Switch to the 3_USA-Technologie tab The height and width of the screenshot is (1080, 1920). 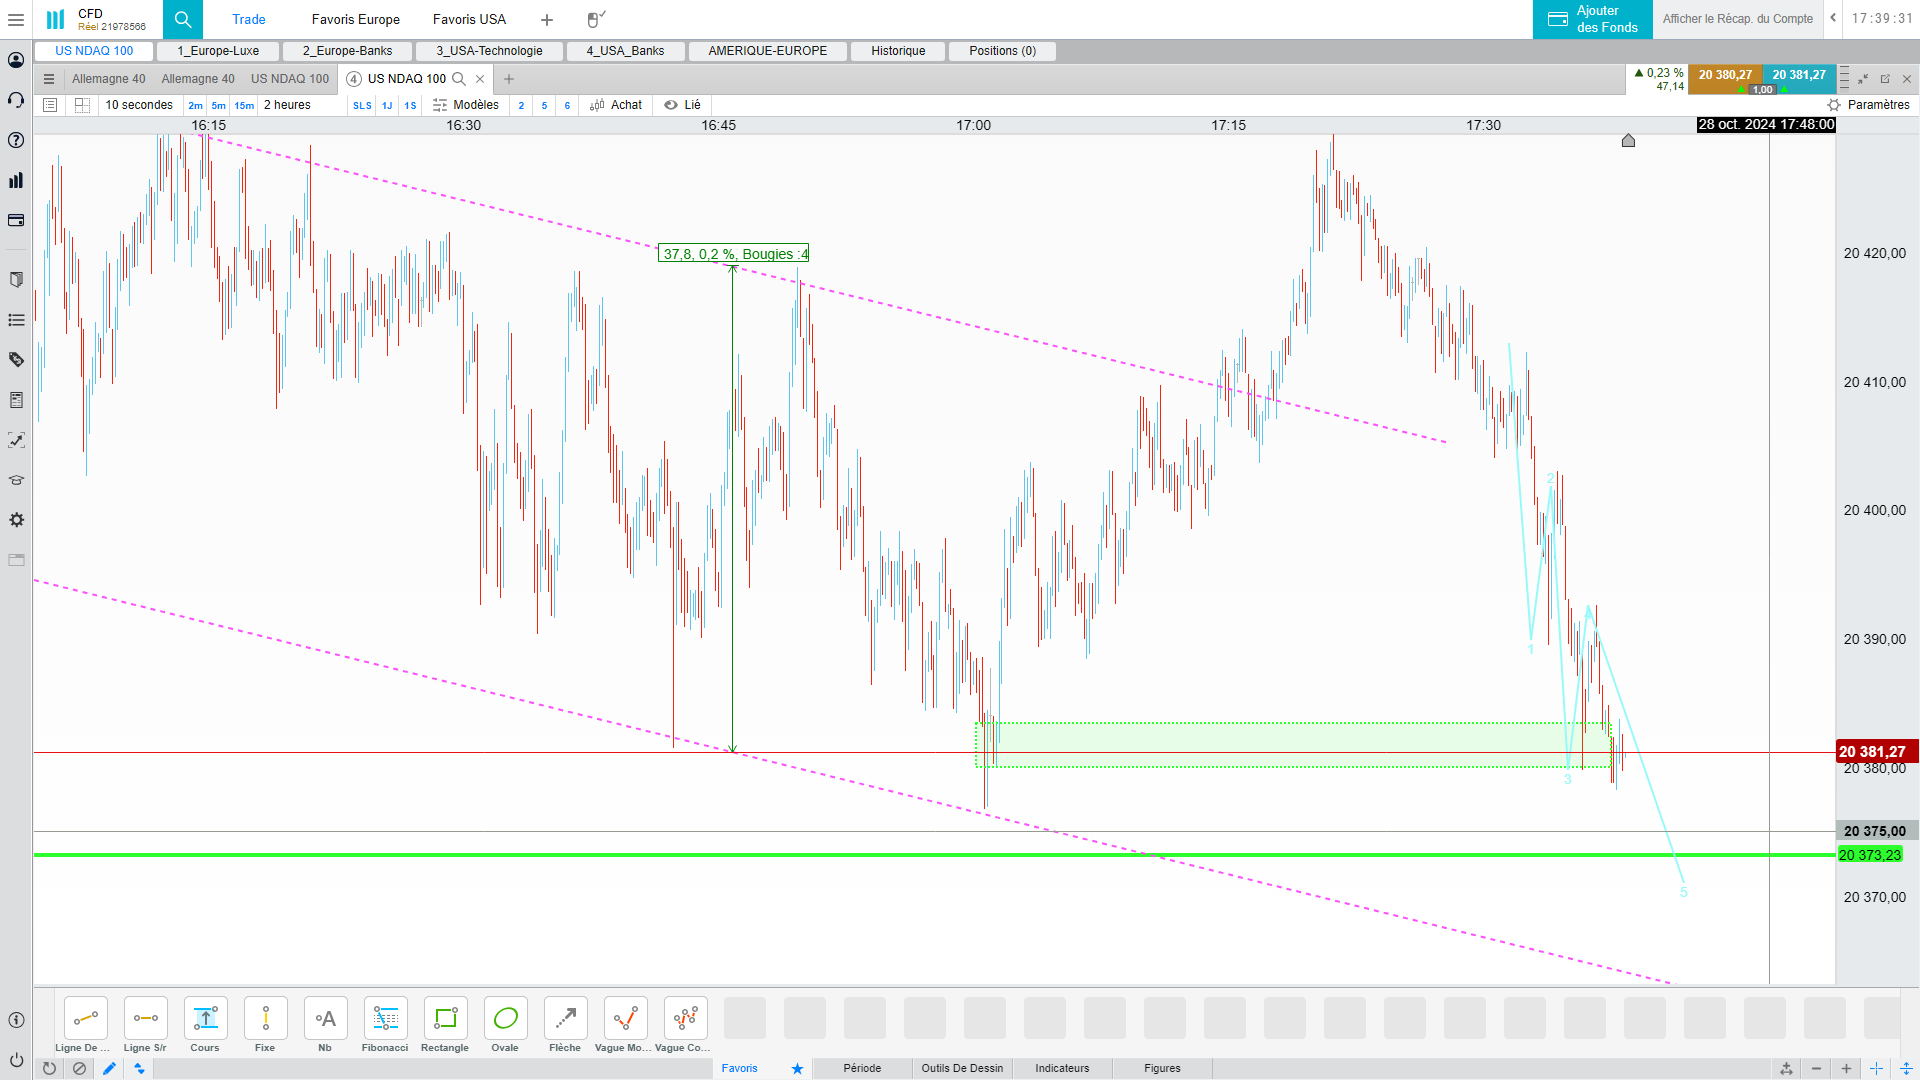489,51
